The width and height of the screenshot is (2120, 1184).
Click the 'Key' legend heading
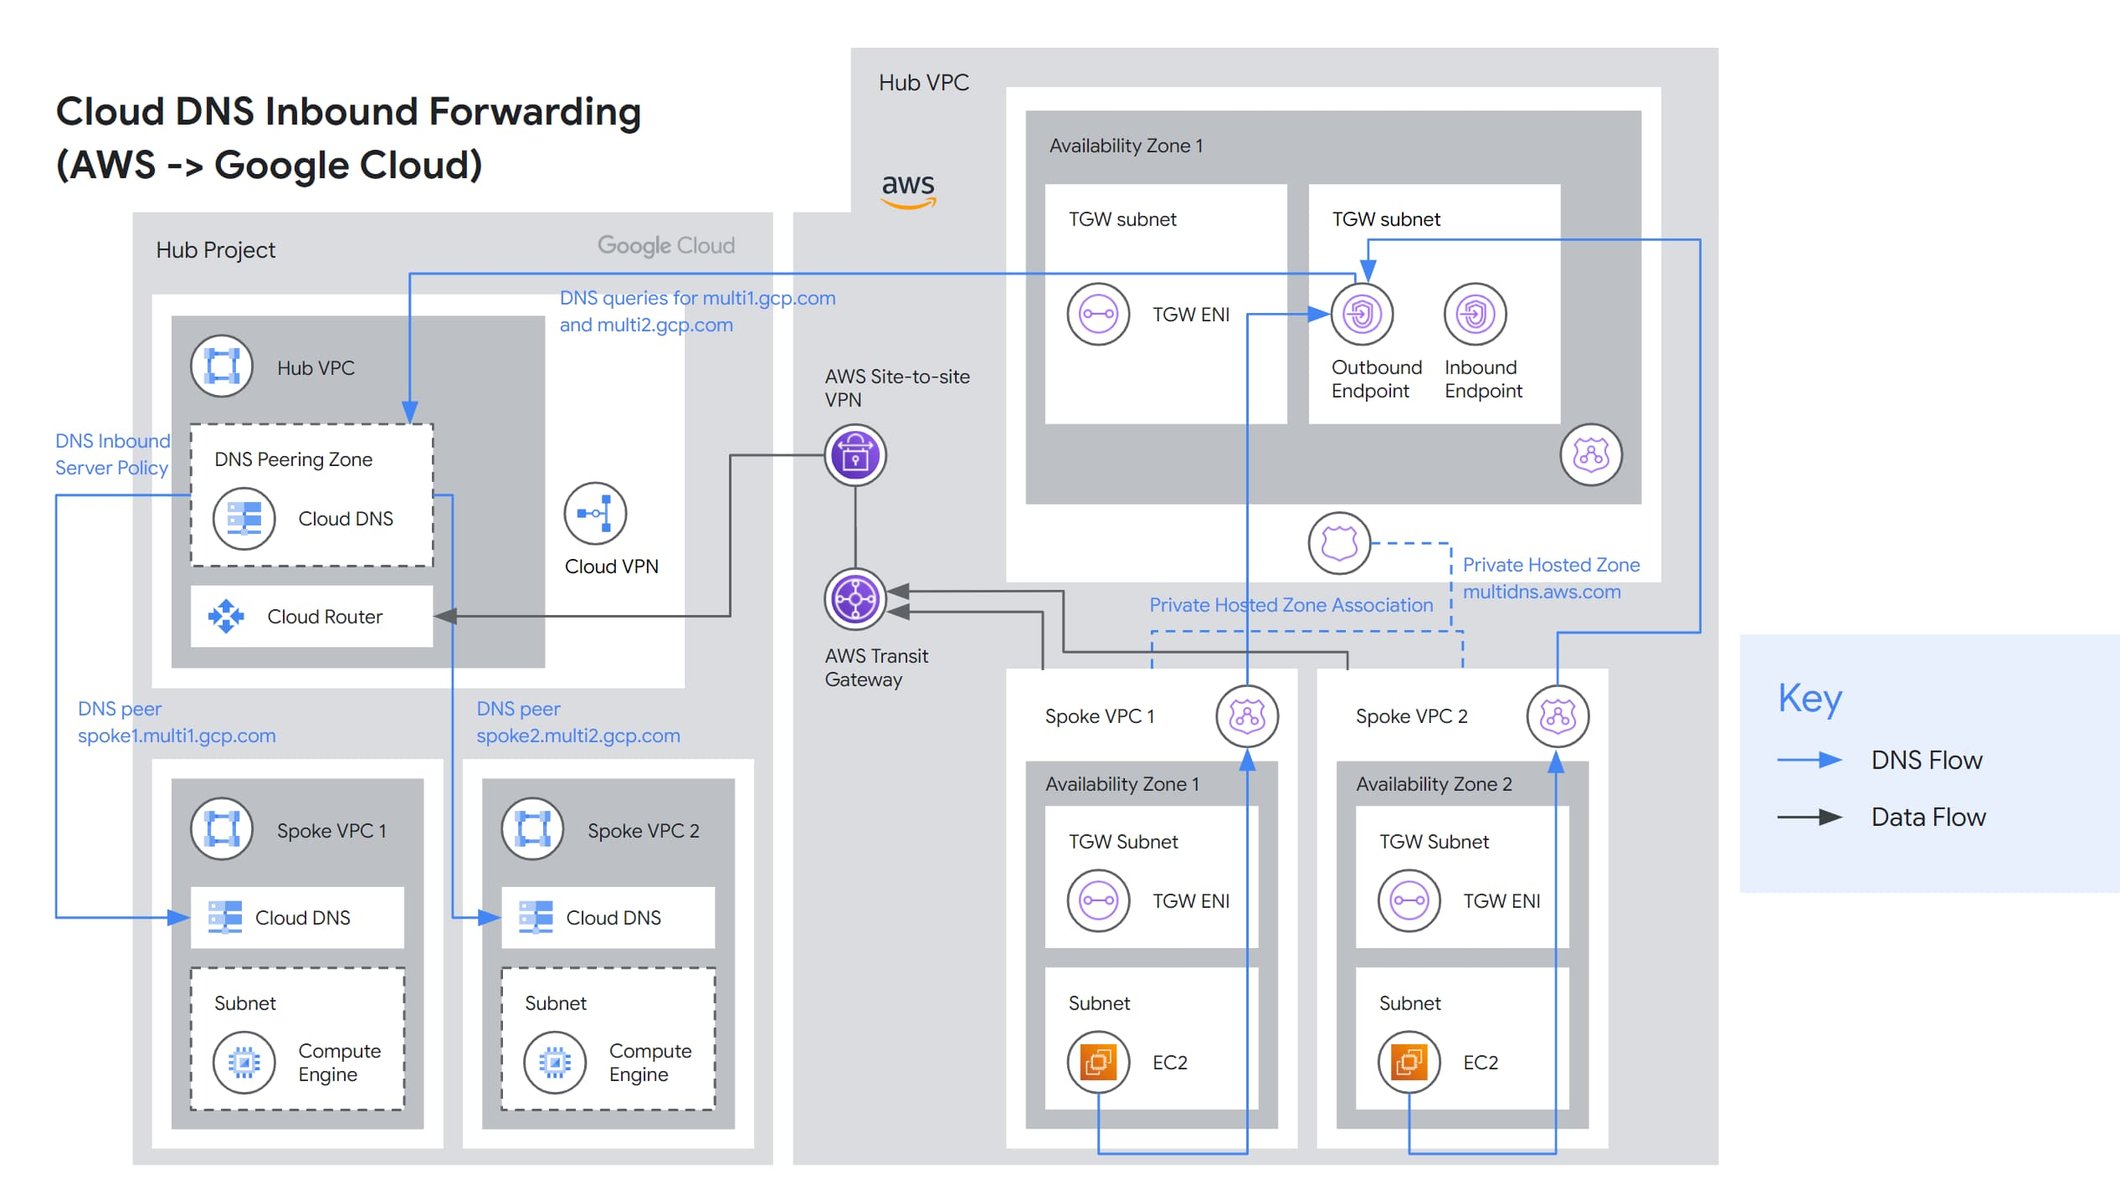(1810, 698)
